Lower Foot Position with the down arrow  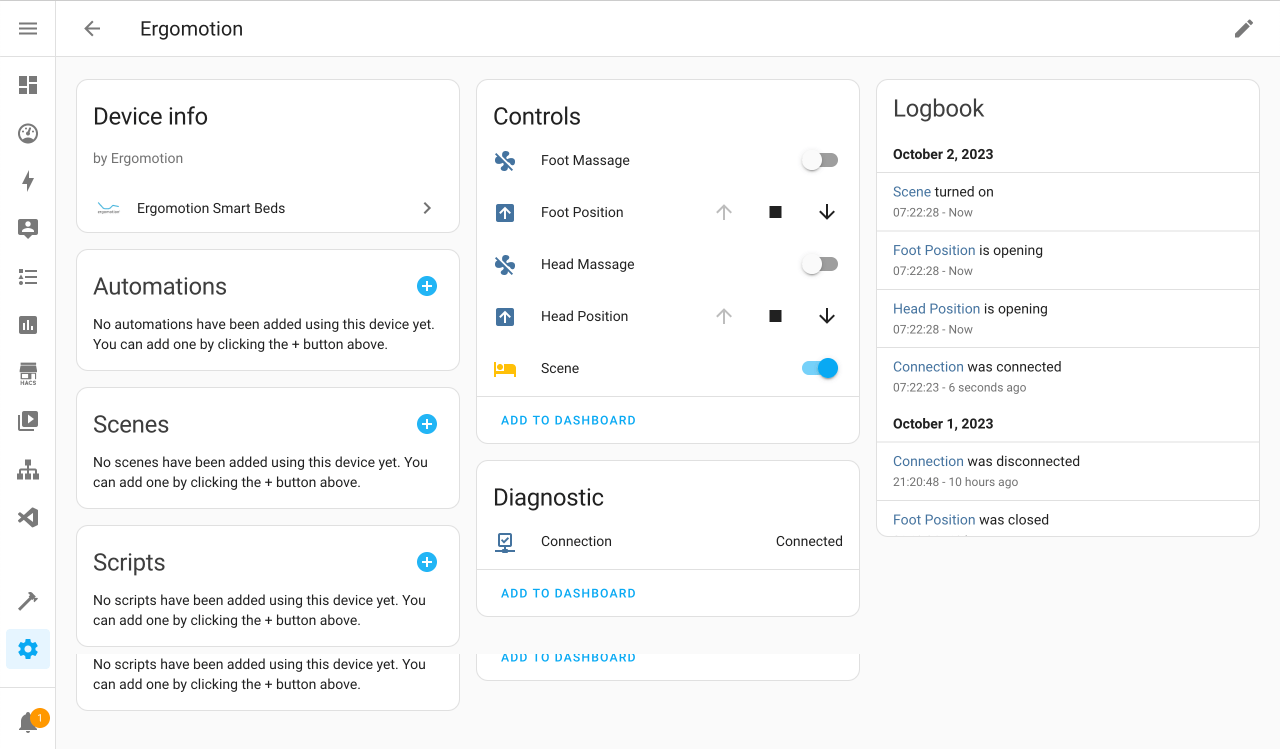pos(827,212)
